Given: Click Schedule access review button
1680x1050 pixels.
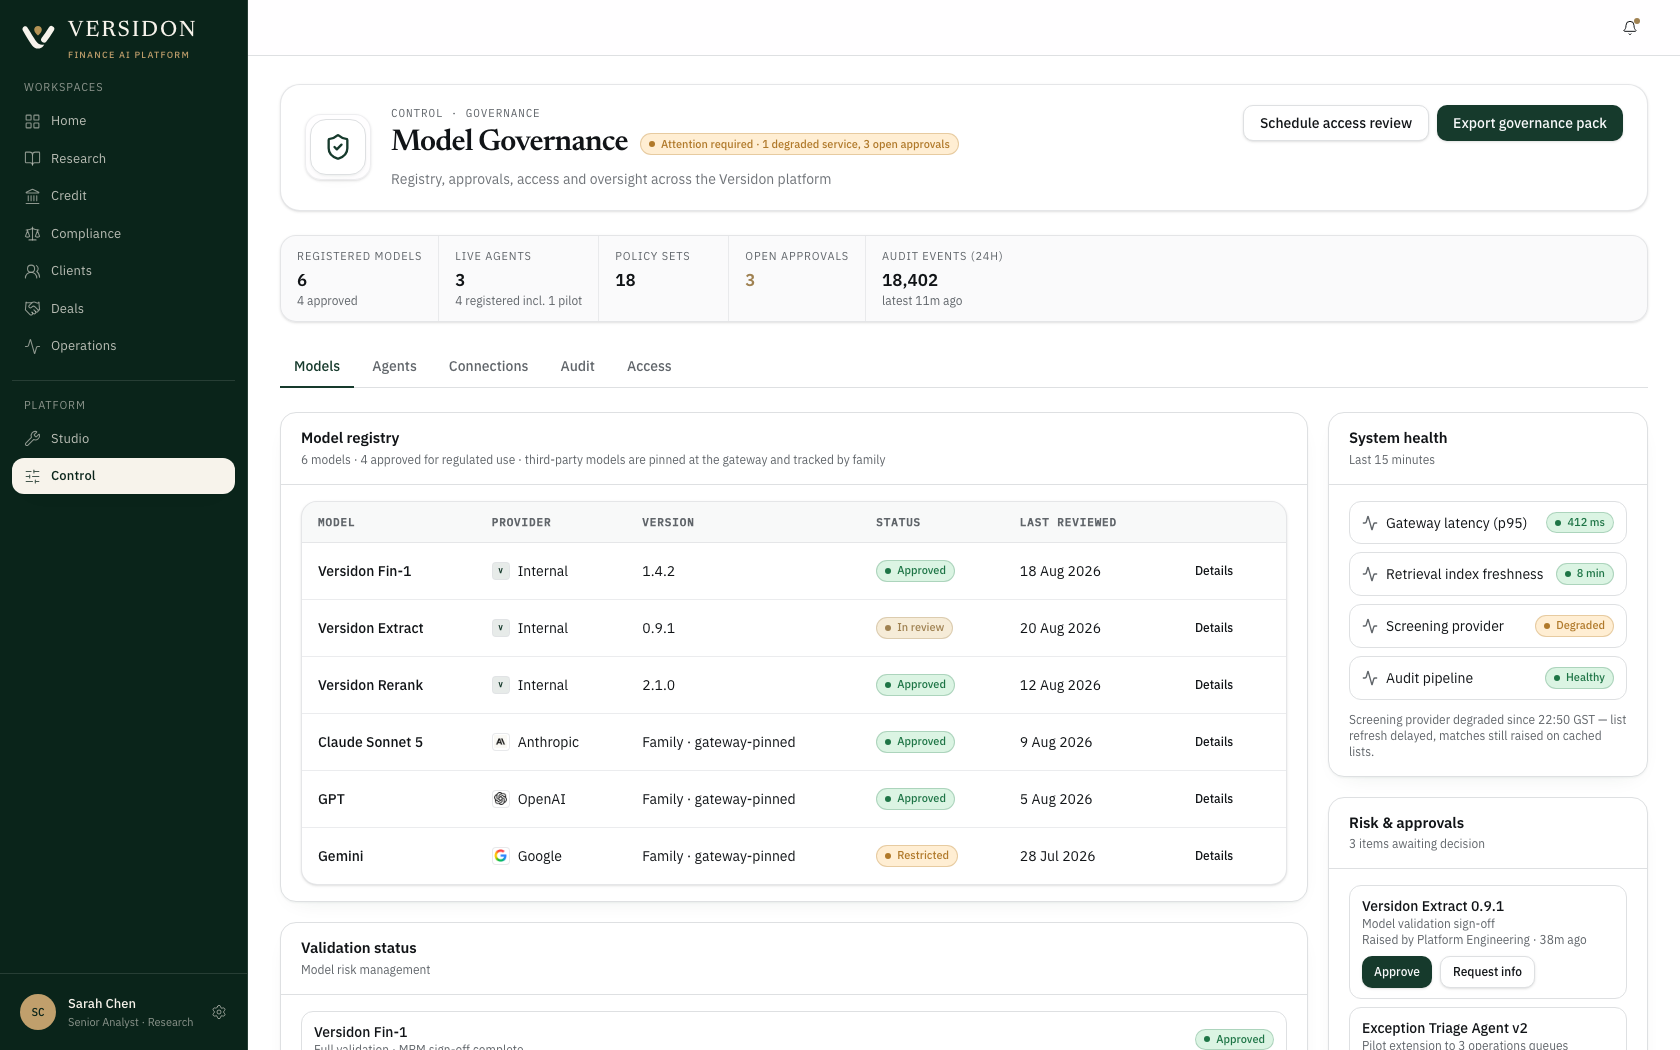Looking at the screenshot, I should (x=1335, y=123).
